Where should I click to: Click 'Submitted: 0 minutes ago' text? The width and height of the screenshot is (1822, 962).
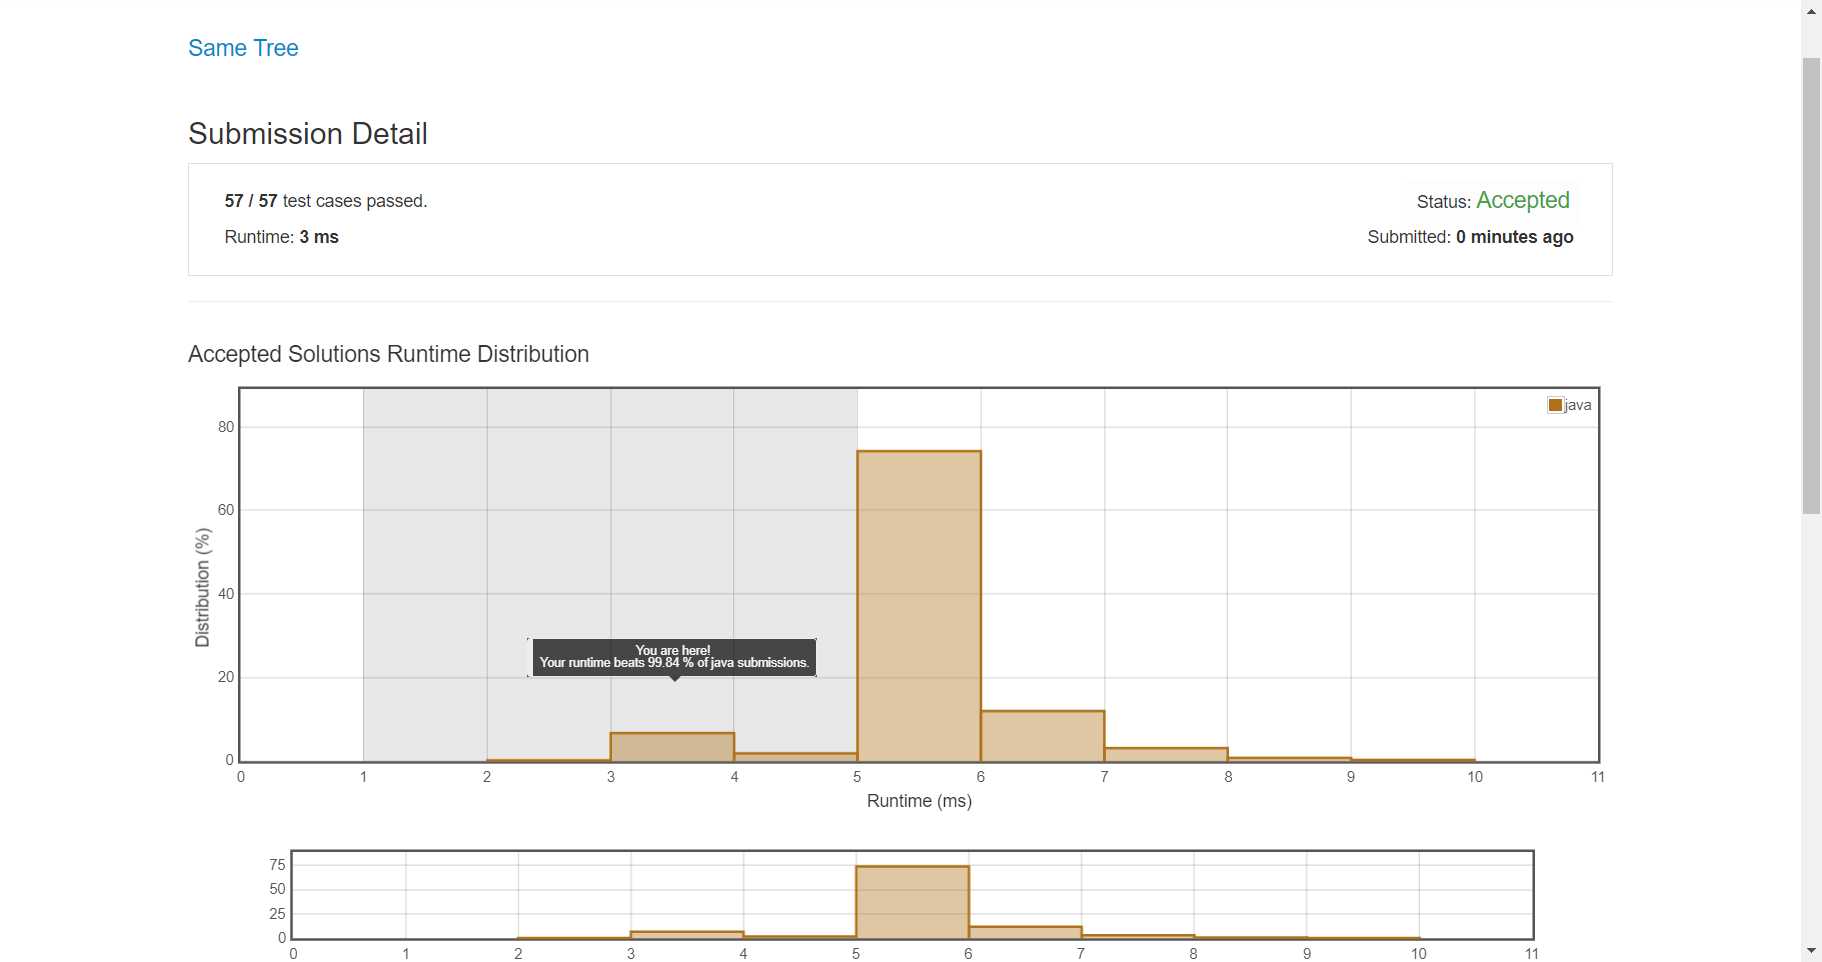click(x=1470, y=237)
